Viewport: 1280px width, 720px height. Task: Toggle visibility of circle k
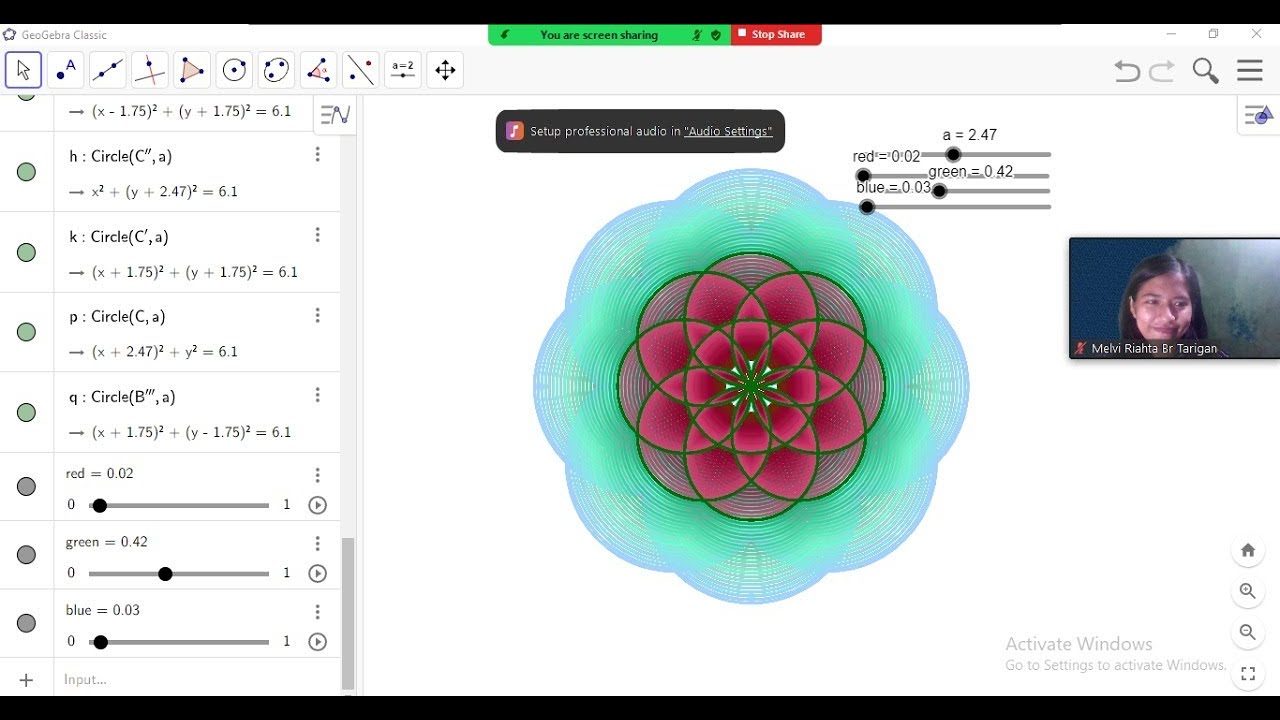(27, 253)
